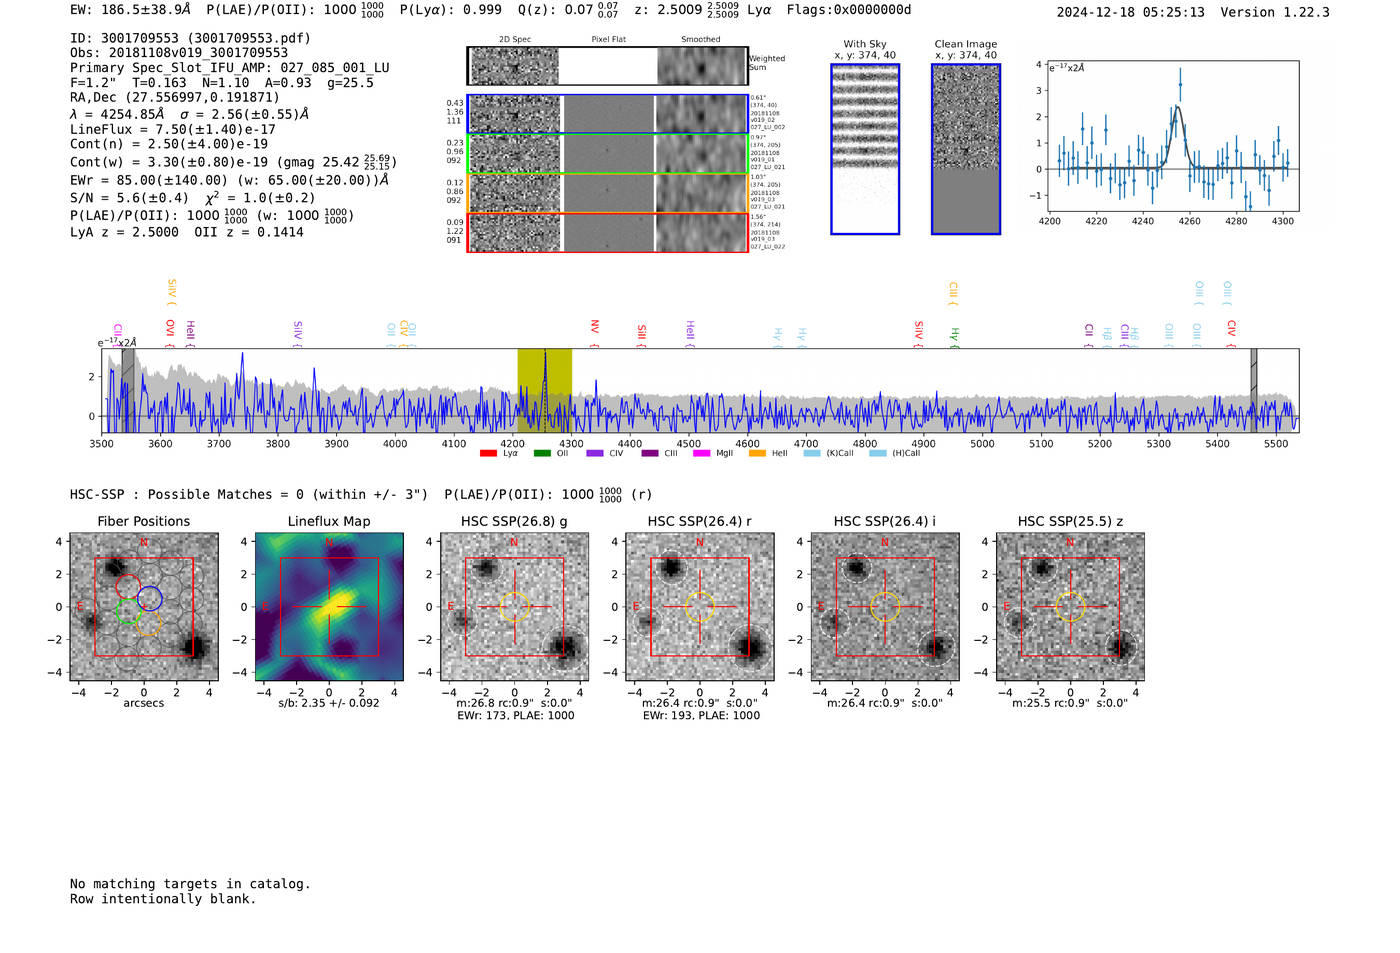Viewport: 1400px width, 953px height.
Task: Click the green OII legend swatch
Action: 542,454
